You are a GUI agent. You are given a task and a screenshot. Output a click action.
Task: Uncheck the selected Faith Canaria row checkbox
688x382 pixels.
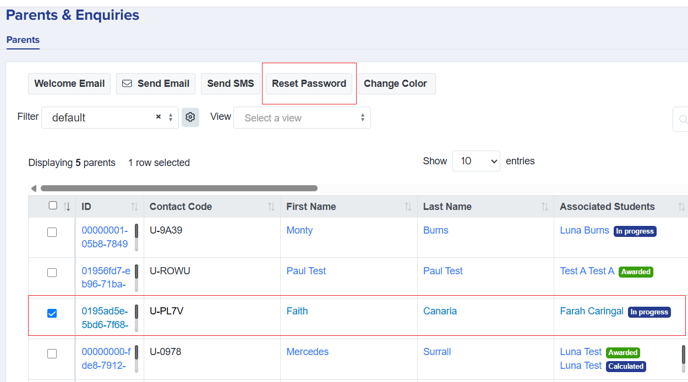52,313
